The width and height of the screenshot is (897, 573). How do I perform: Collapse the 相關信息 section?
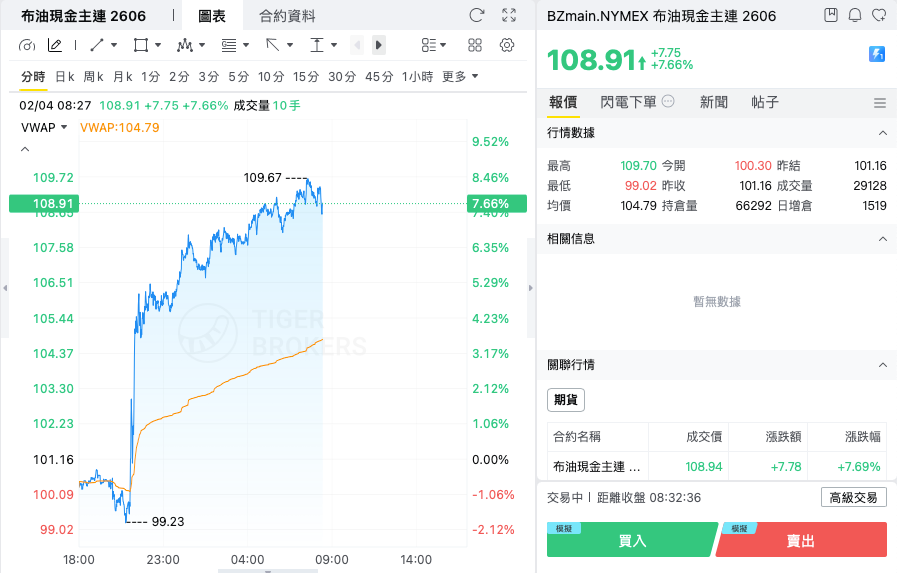pos(883,239)
